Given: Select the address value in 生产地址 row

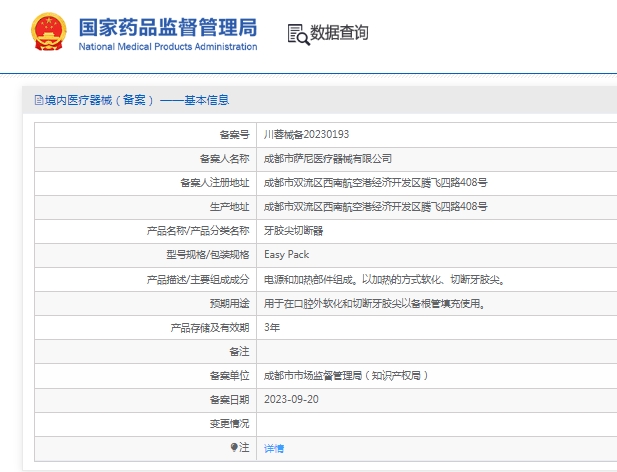Looking at the screenshot, I should pyautogui.click(x=375, y=207).
